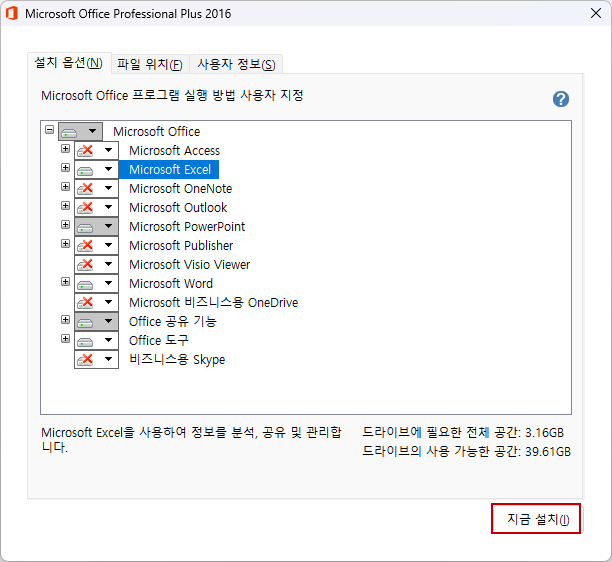
Task: Open install state dropdown for 비즈니스용 OneDrive
Action: tap(96, 302)
